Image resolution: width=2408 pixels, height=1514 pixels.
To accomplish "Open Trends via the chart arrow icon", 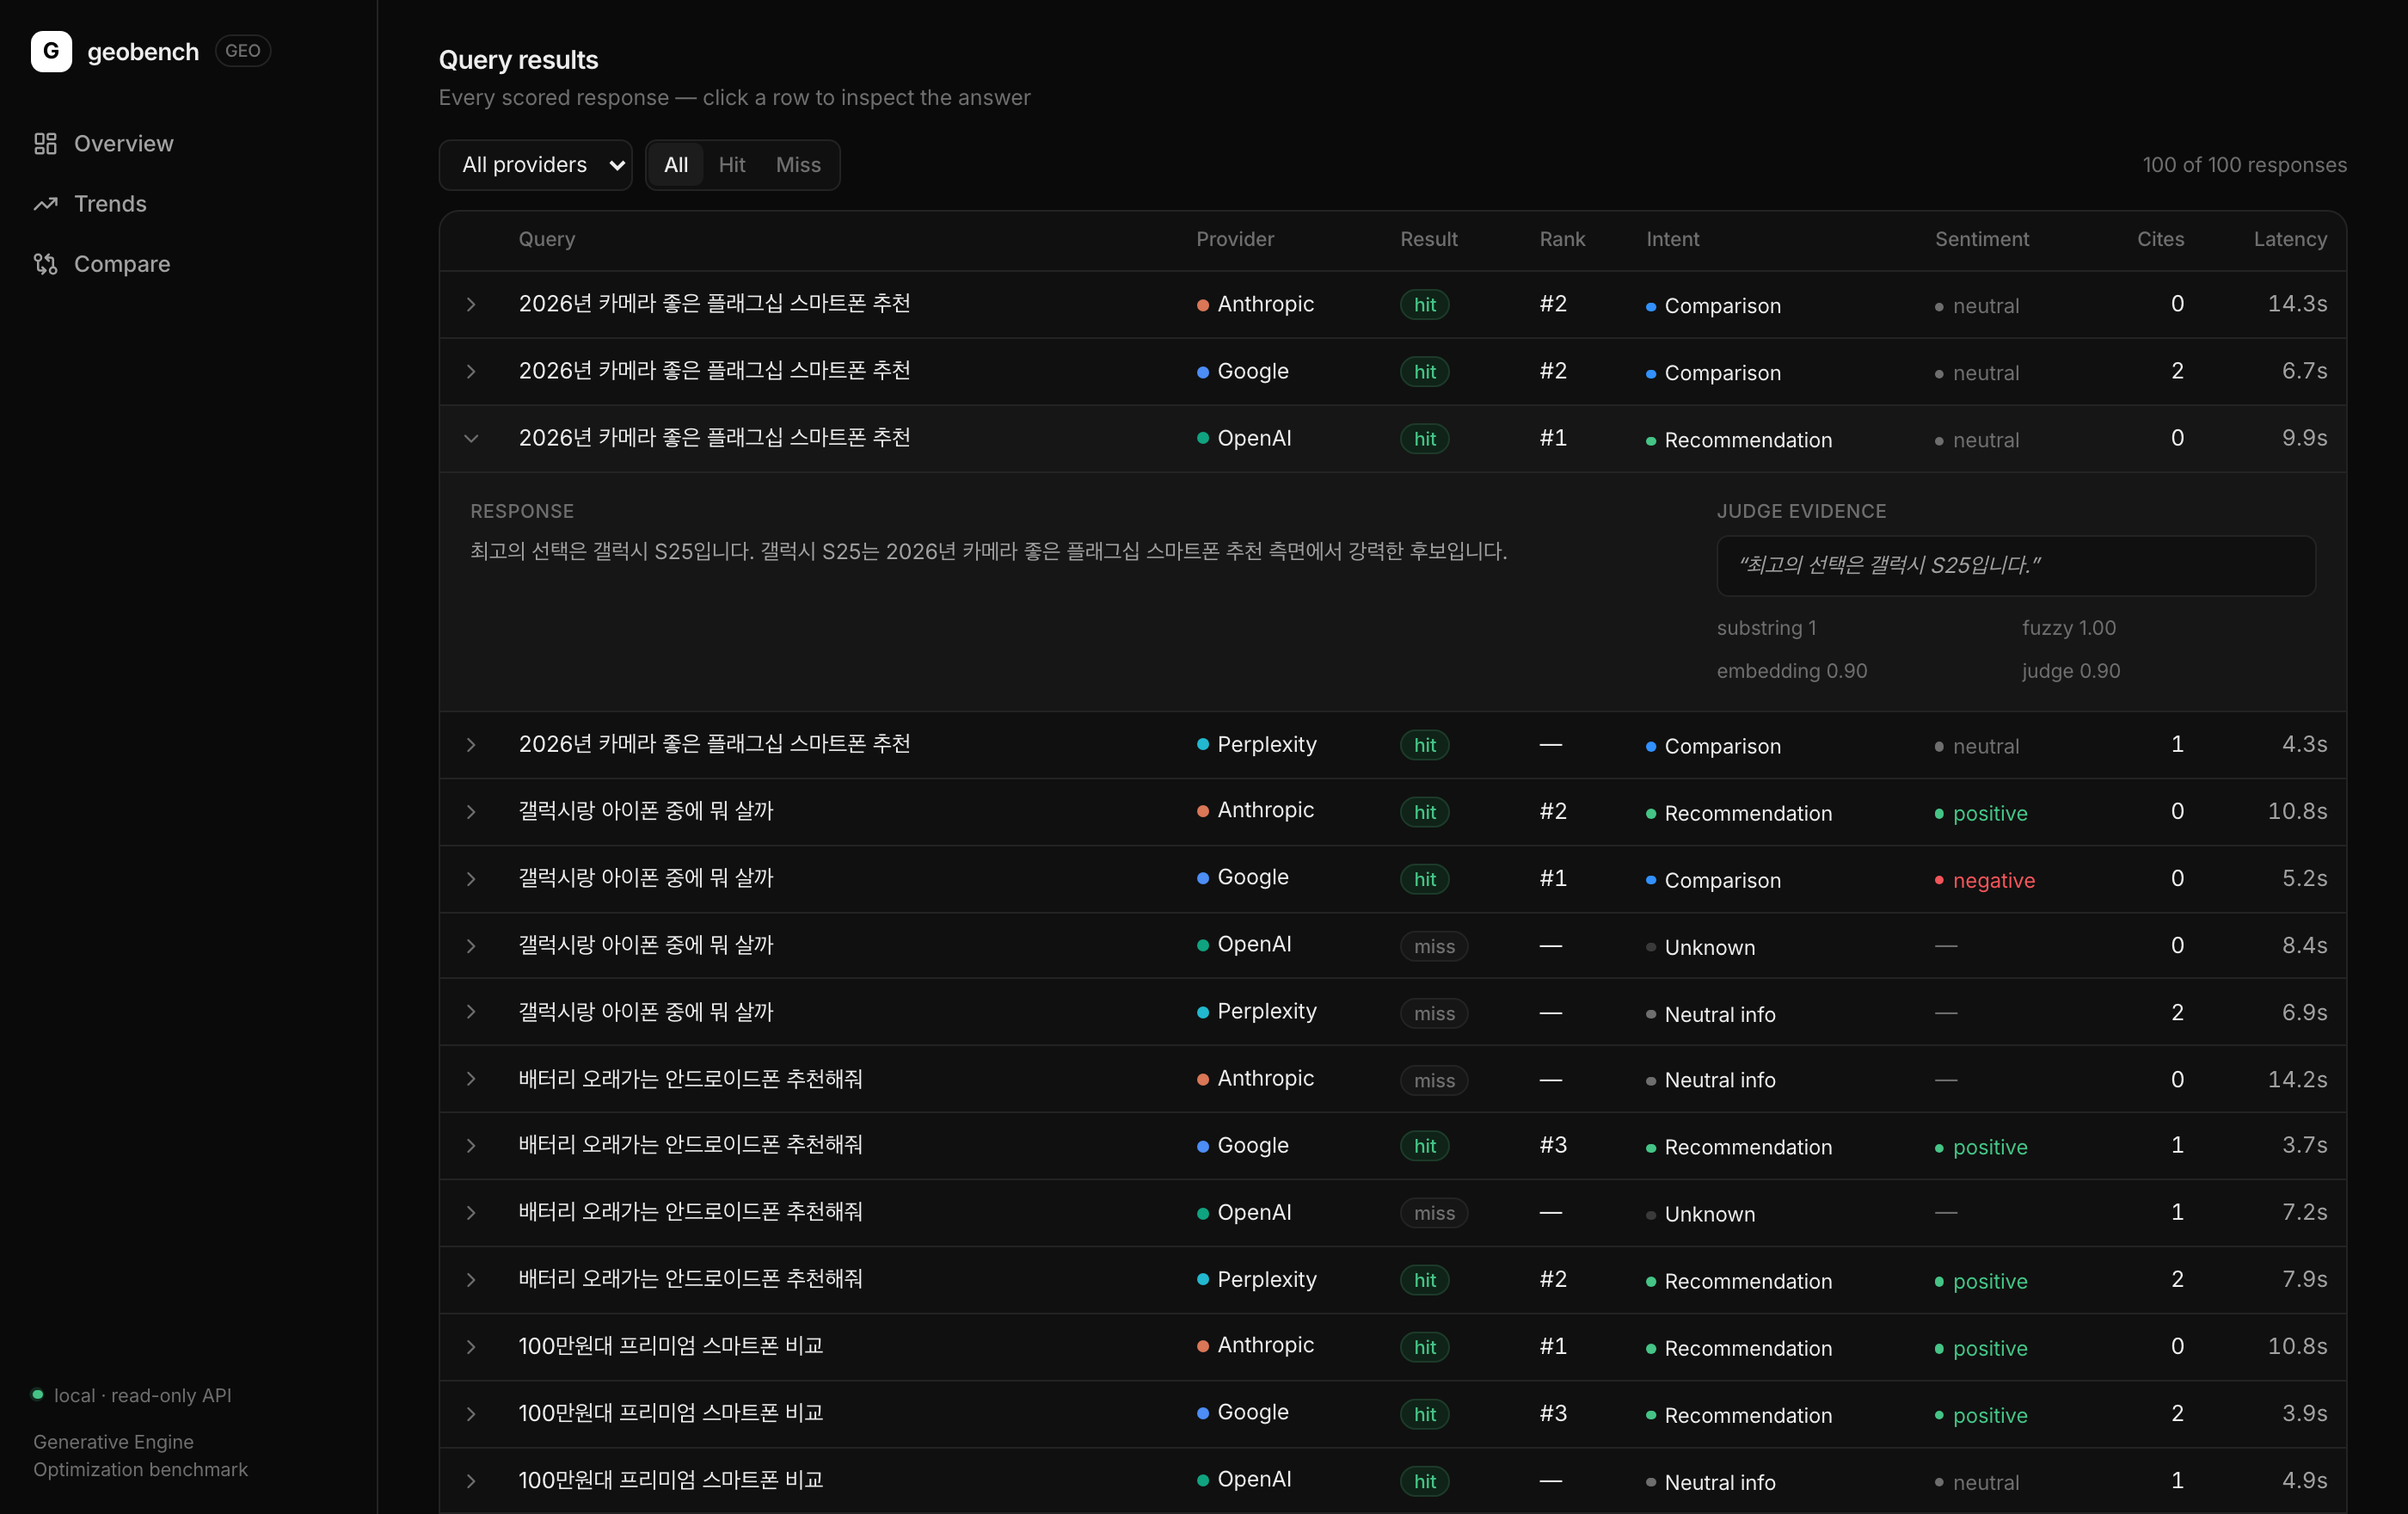I will [45, 204].
